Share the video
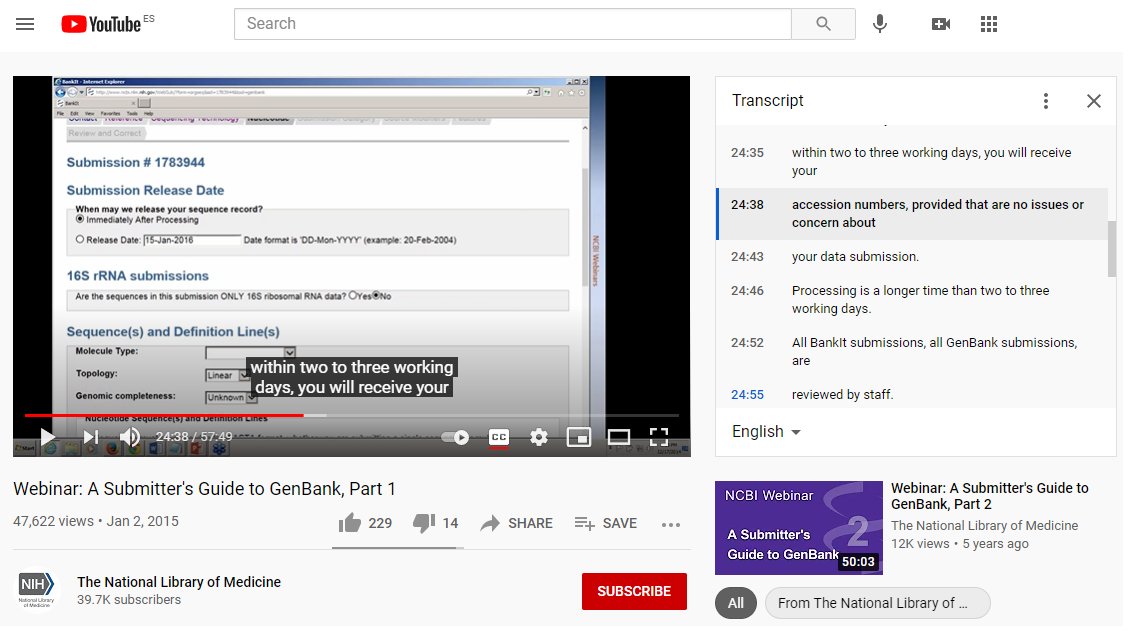This screenshot has width=1128, height=631. (x=517, y=523)
